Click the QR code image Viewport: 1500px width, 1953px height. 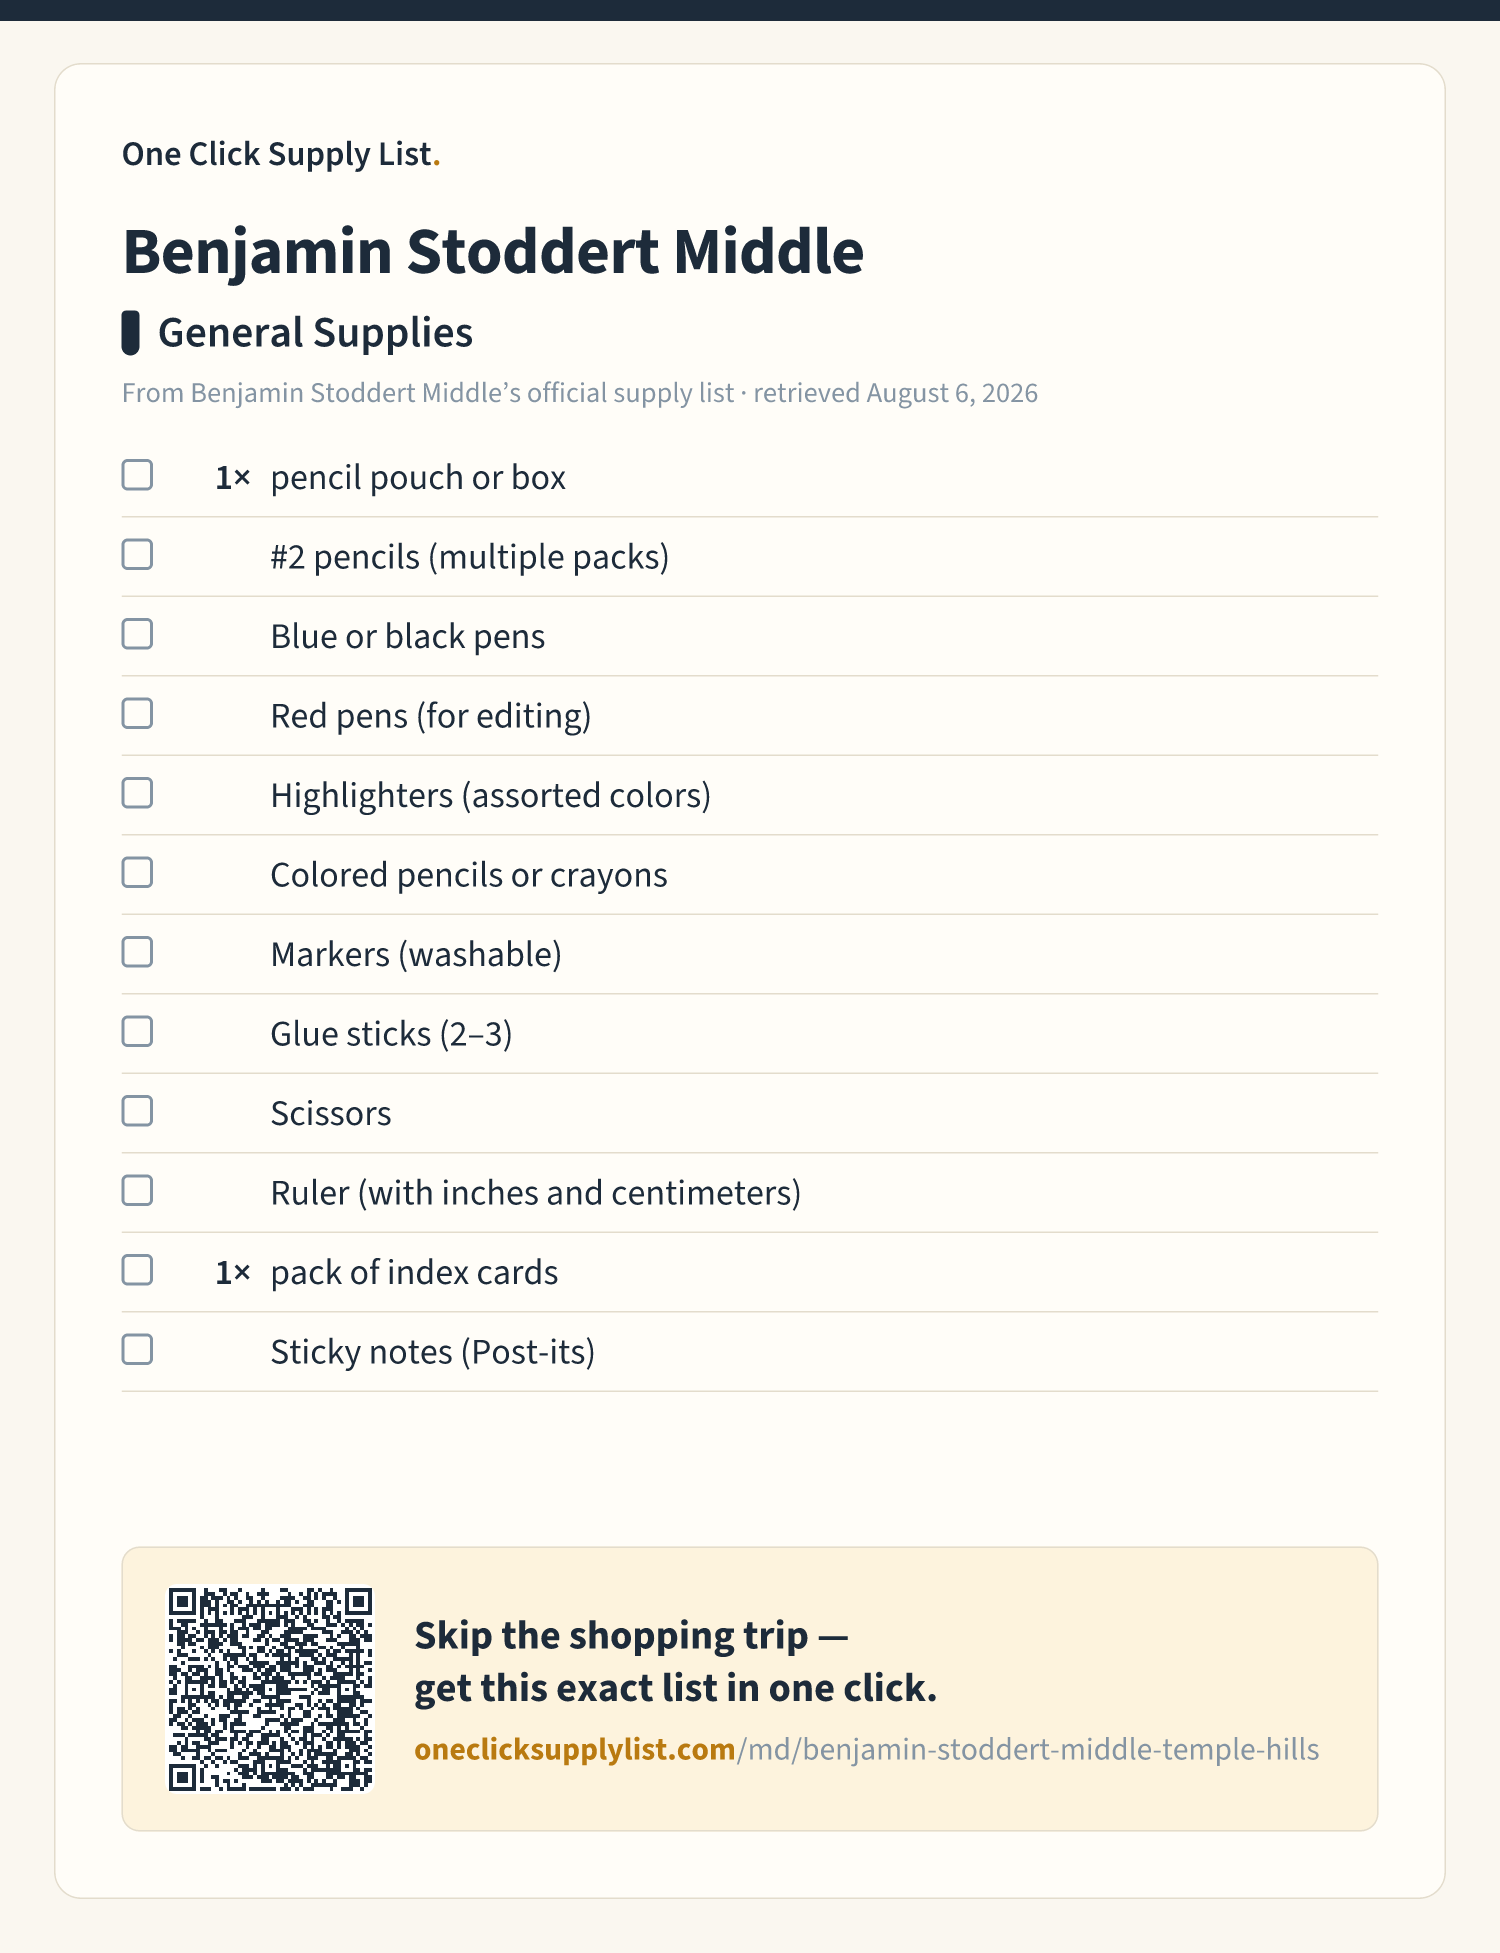[x=270, y=1689]
